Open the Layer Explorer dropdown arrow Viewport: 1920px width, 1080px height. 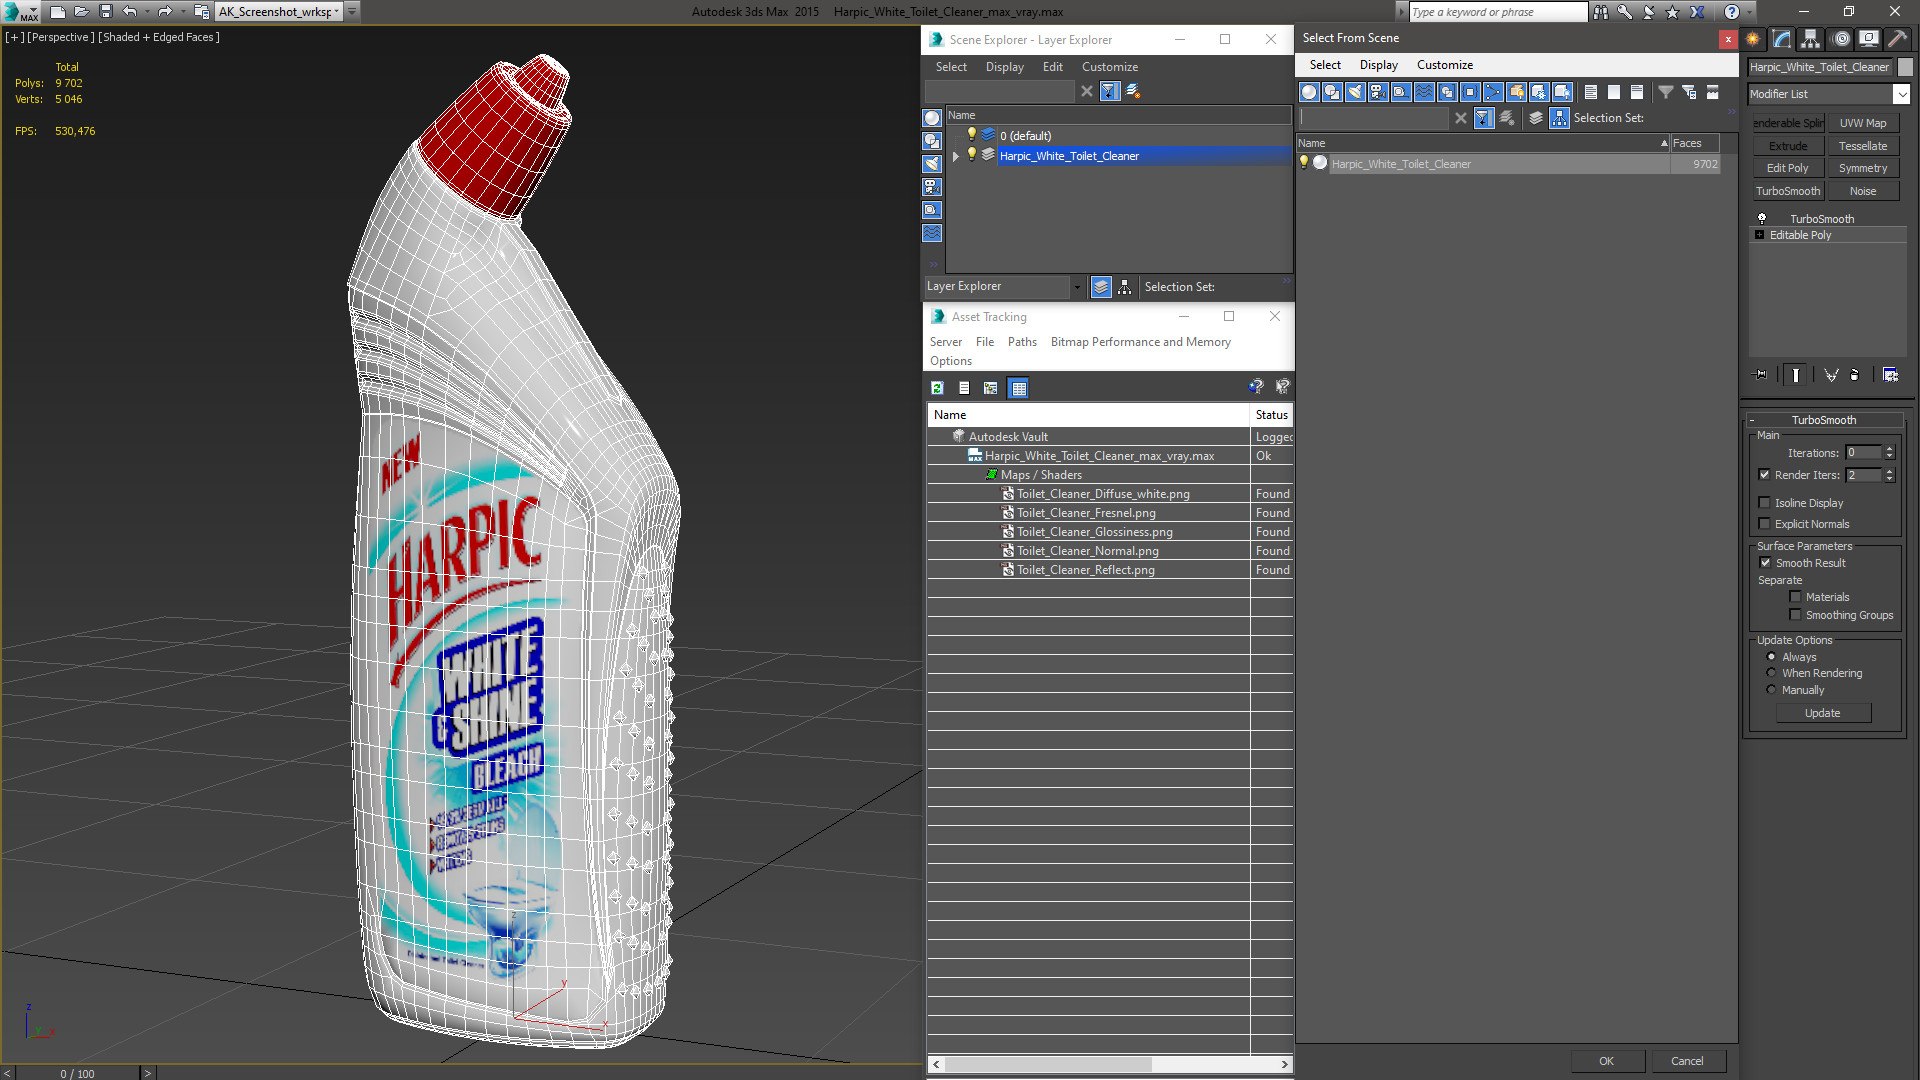[1077, 287]
